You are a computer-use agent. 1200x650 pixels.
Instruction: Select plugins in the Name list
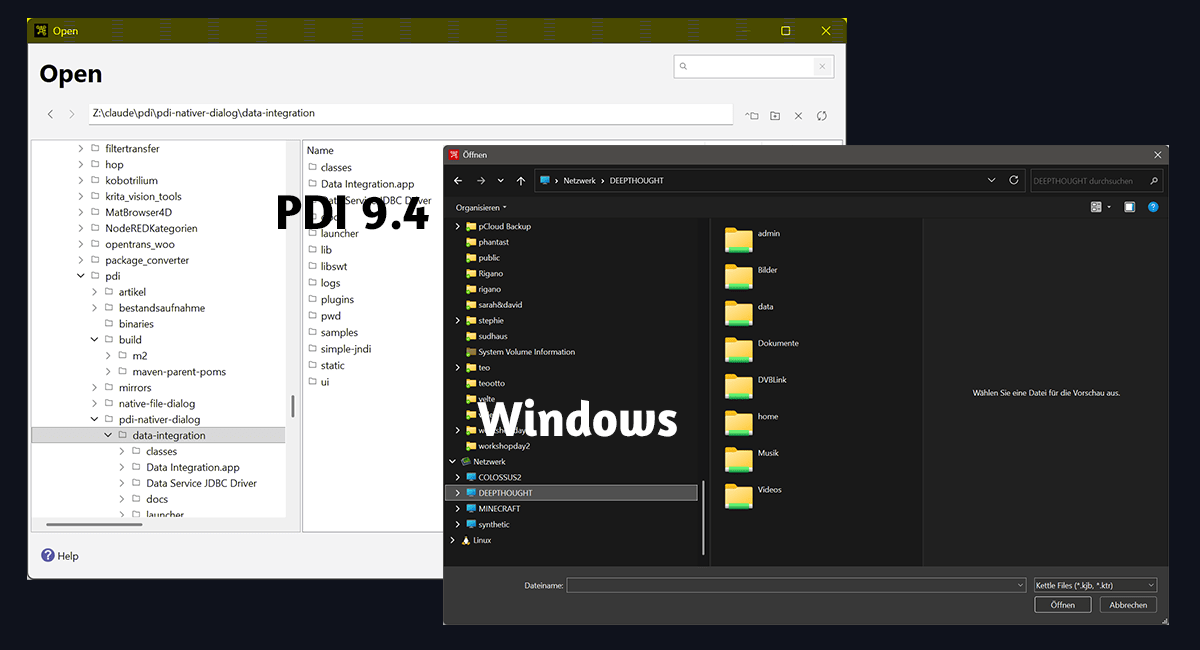pos(337,299)
